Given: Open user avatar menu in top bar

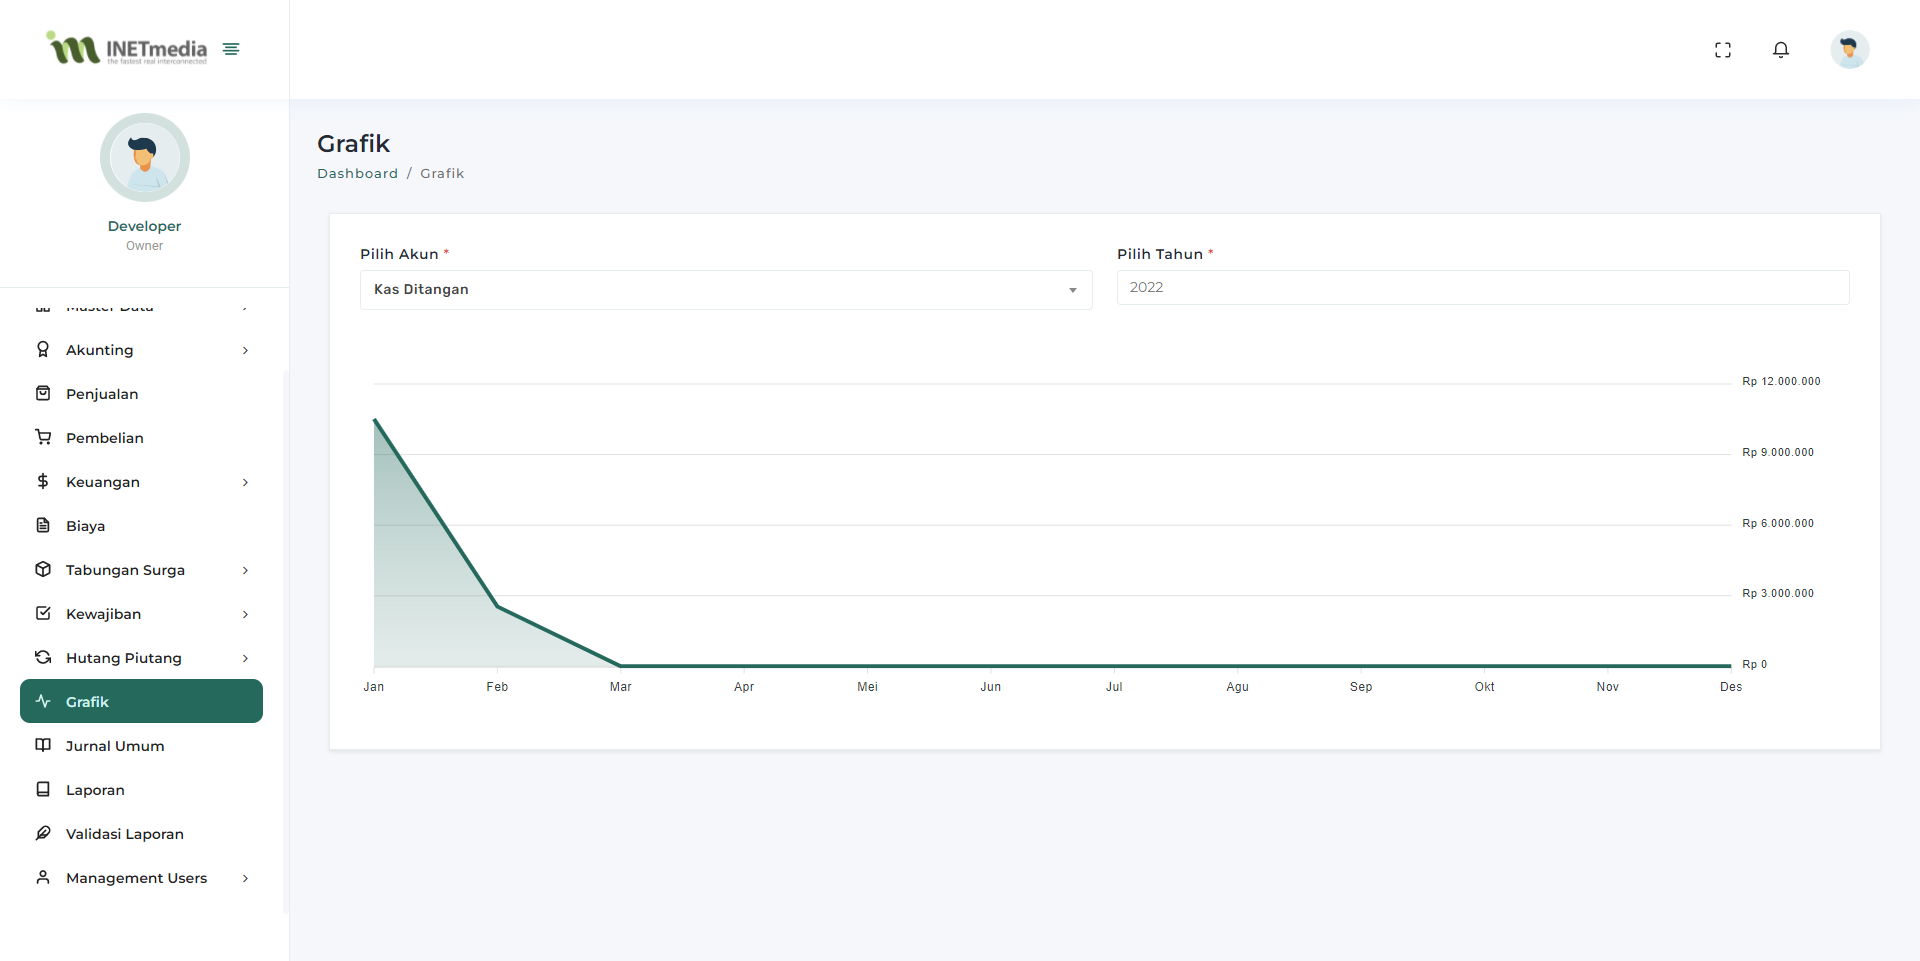Looking at the screenshot, I should point(1849,50).
